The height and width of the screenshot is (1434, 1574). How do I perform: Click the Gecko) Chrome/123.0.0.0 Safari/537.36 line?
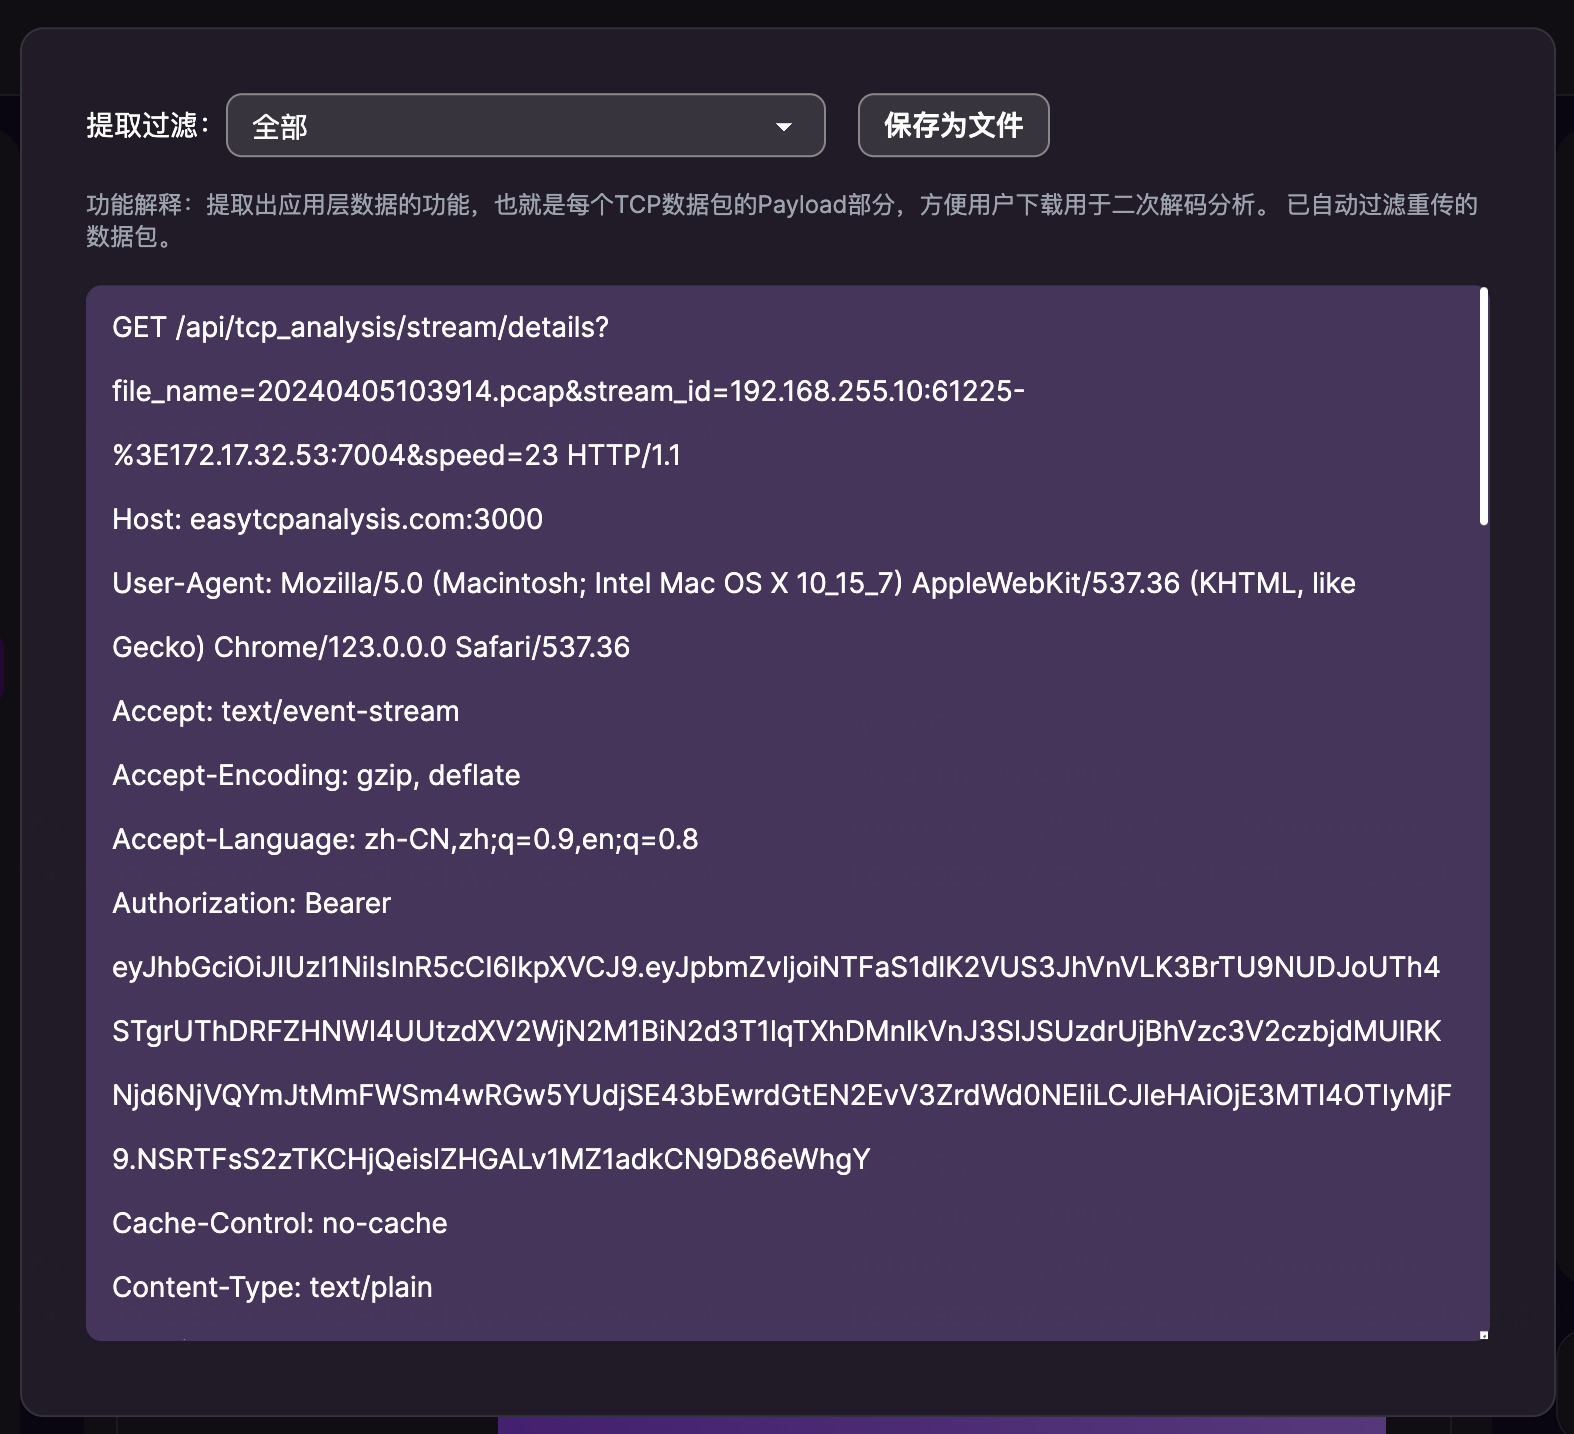(x=371, y=647)
